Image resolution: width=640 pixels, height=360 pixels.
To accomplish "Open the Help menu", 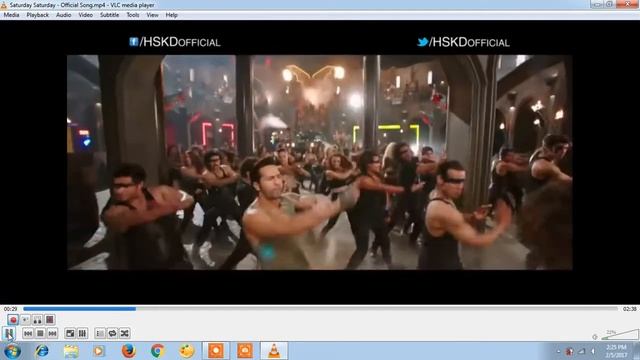I will coord(171,15).
